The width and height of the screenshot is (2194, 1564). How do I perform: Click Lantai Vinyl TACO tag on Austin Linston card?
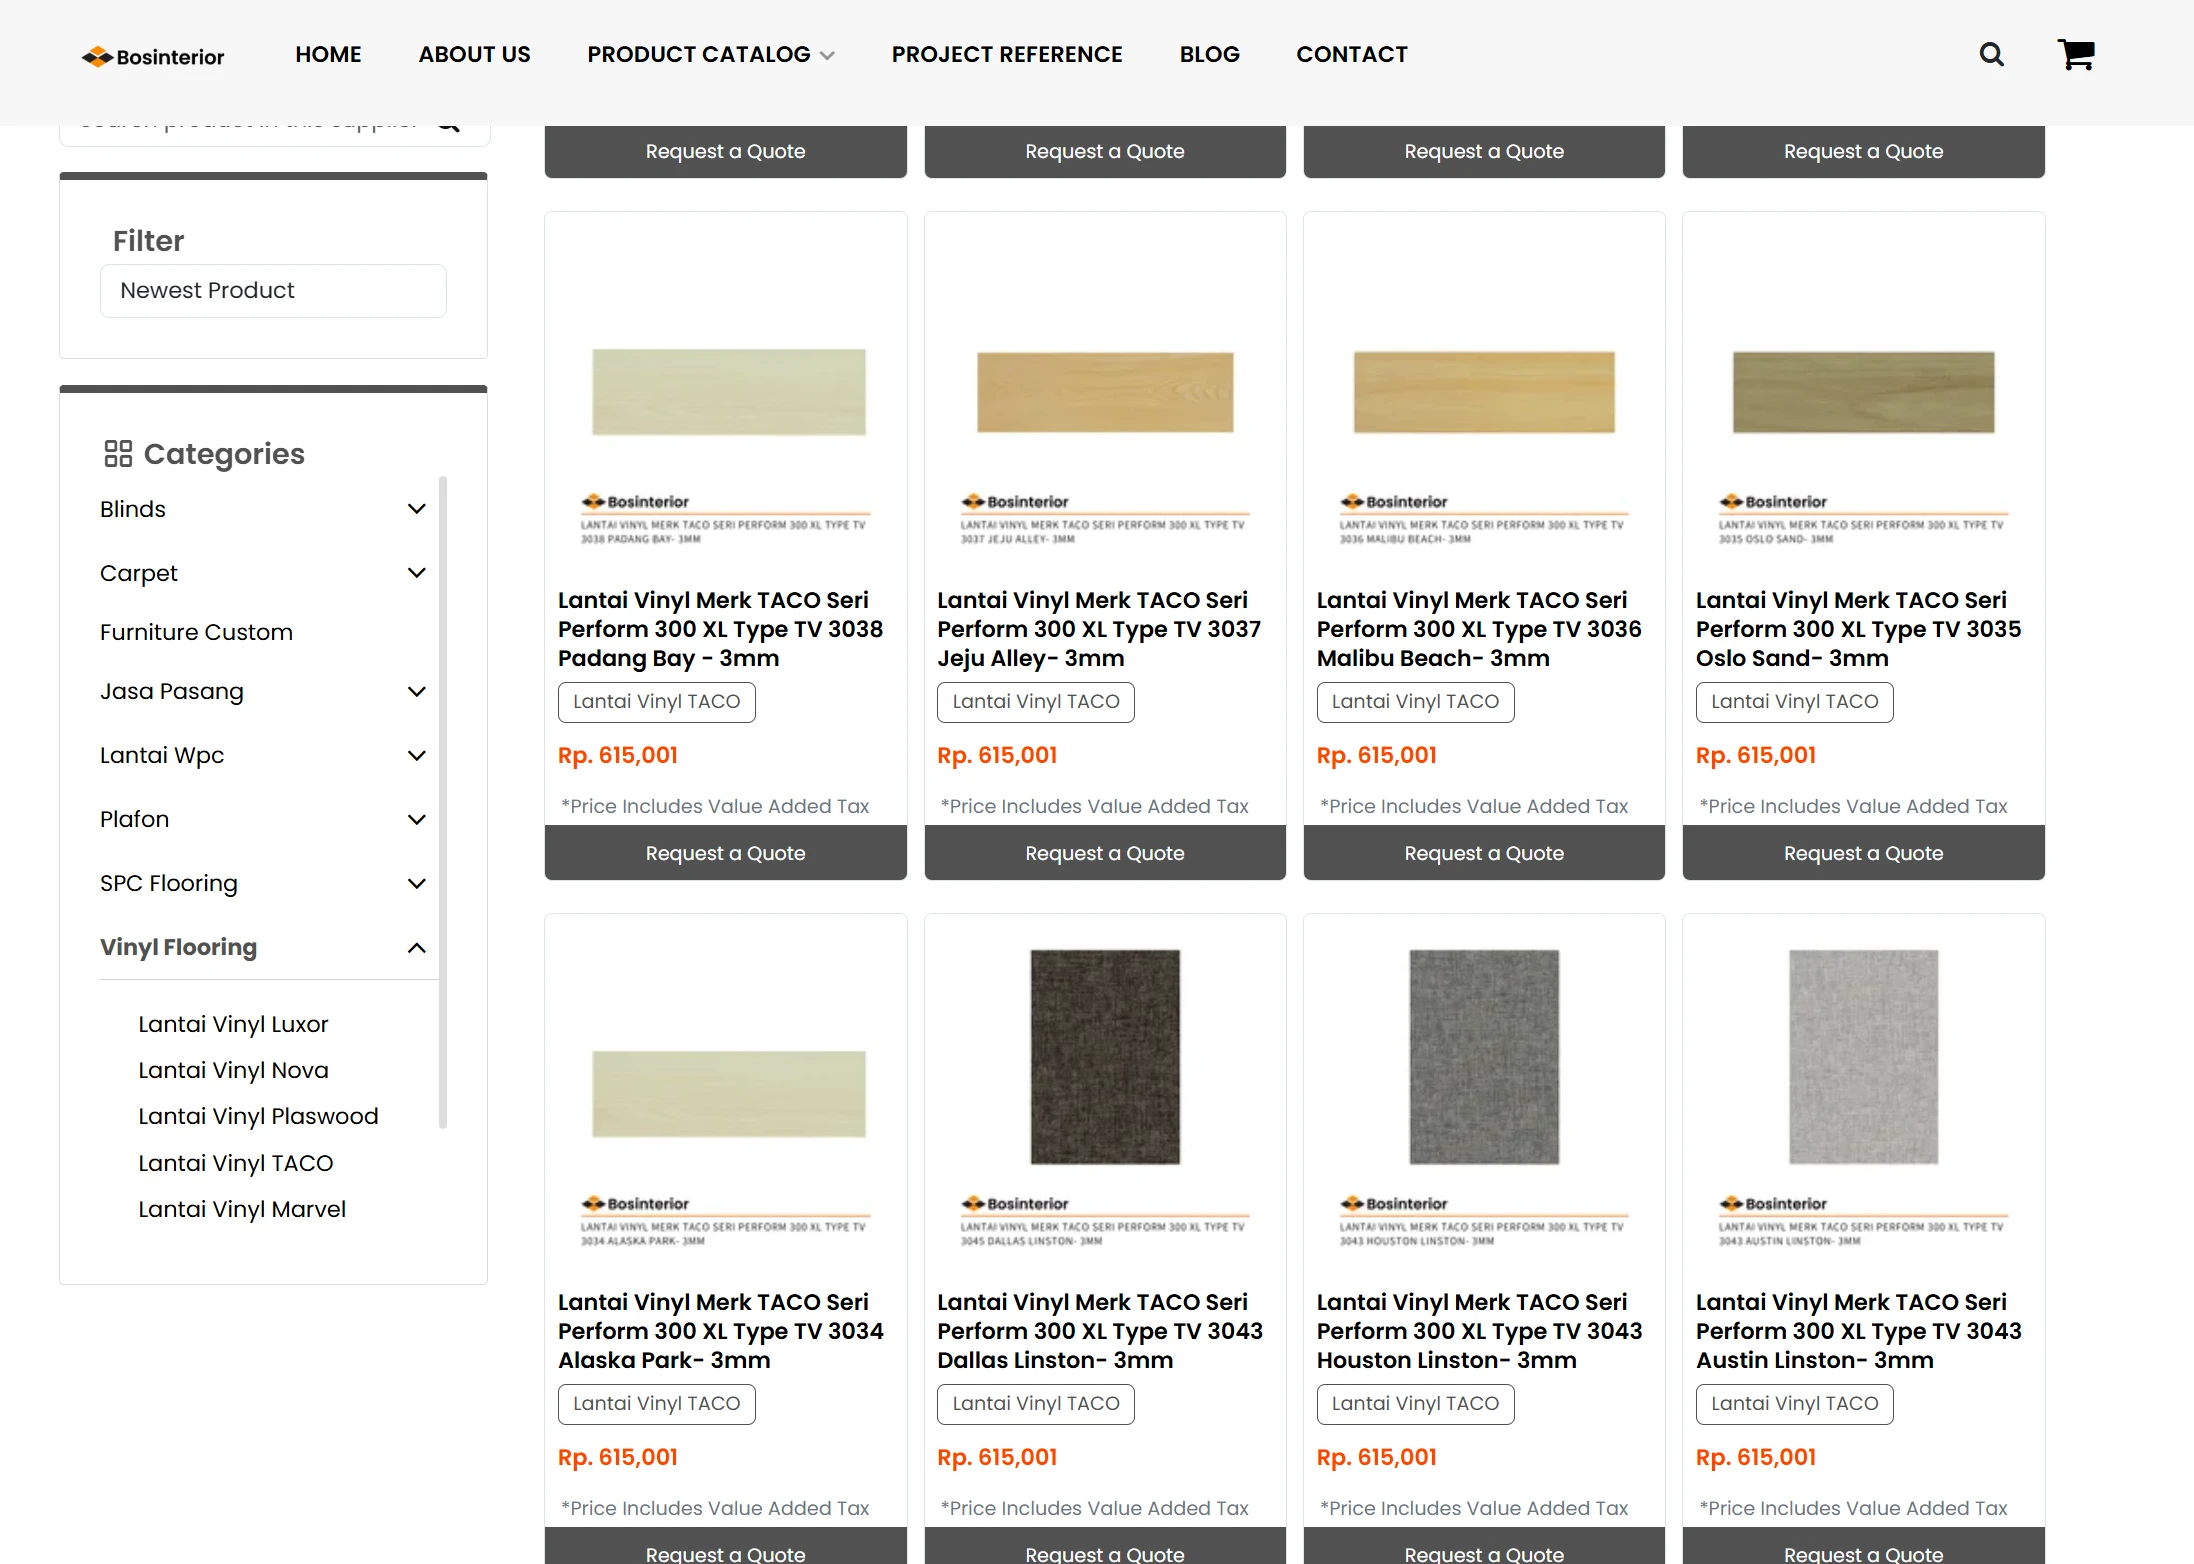[x=1795, y=1404]
